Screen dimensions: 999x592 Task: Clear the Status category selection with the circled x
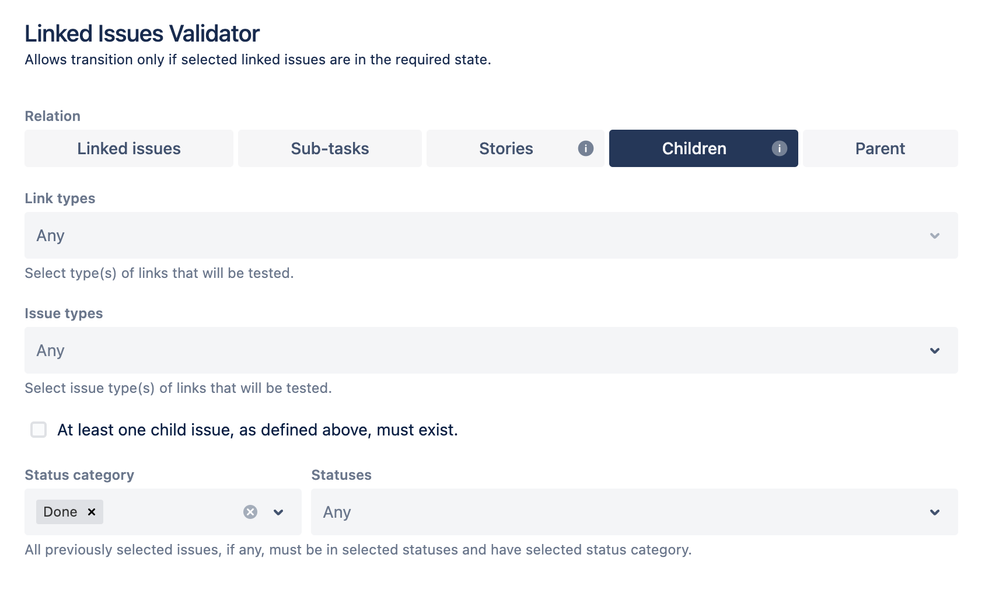click(250, 512)
